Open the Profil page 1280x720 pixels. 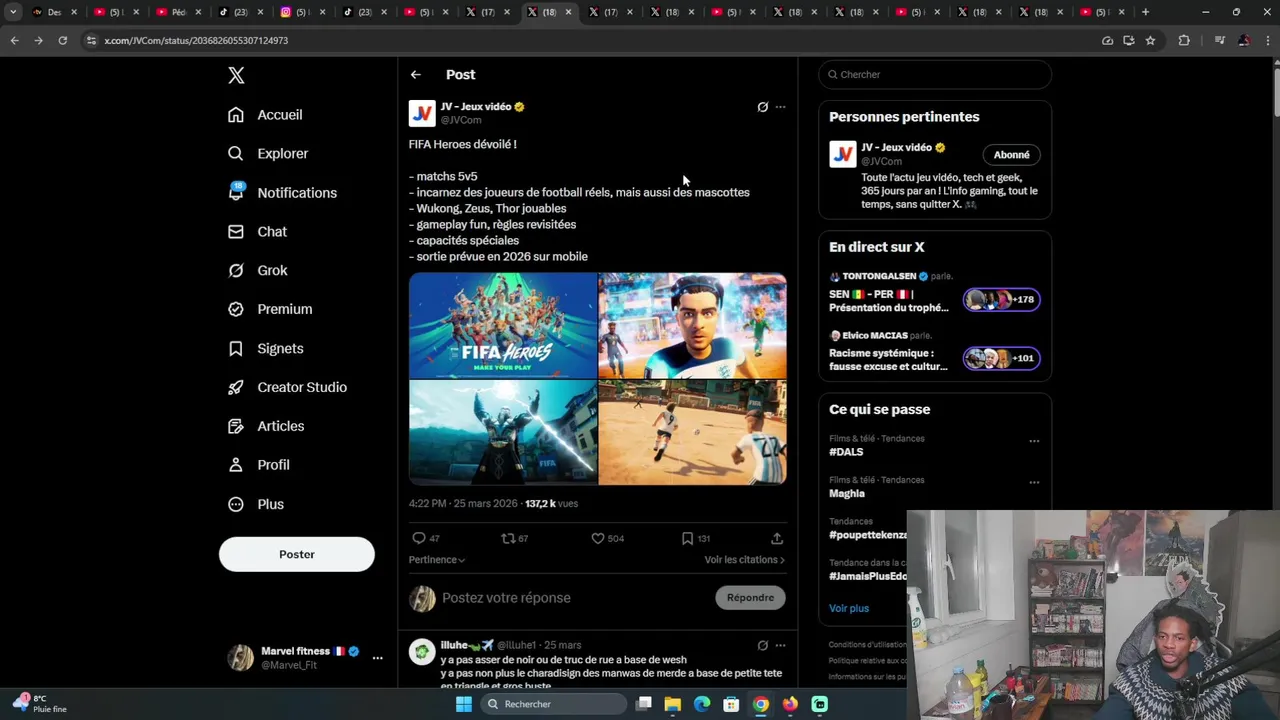pyautogui.click(x=259, y=466)
